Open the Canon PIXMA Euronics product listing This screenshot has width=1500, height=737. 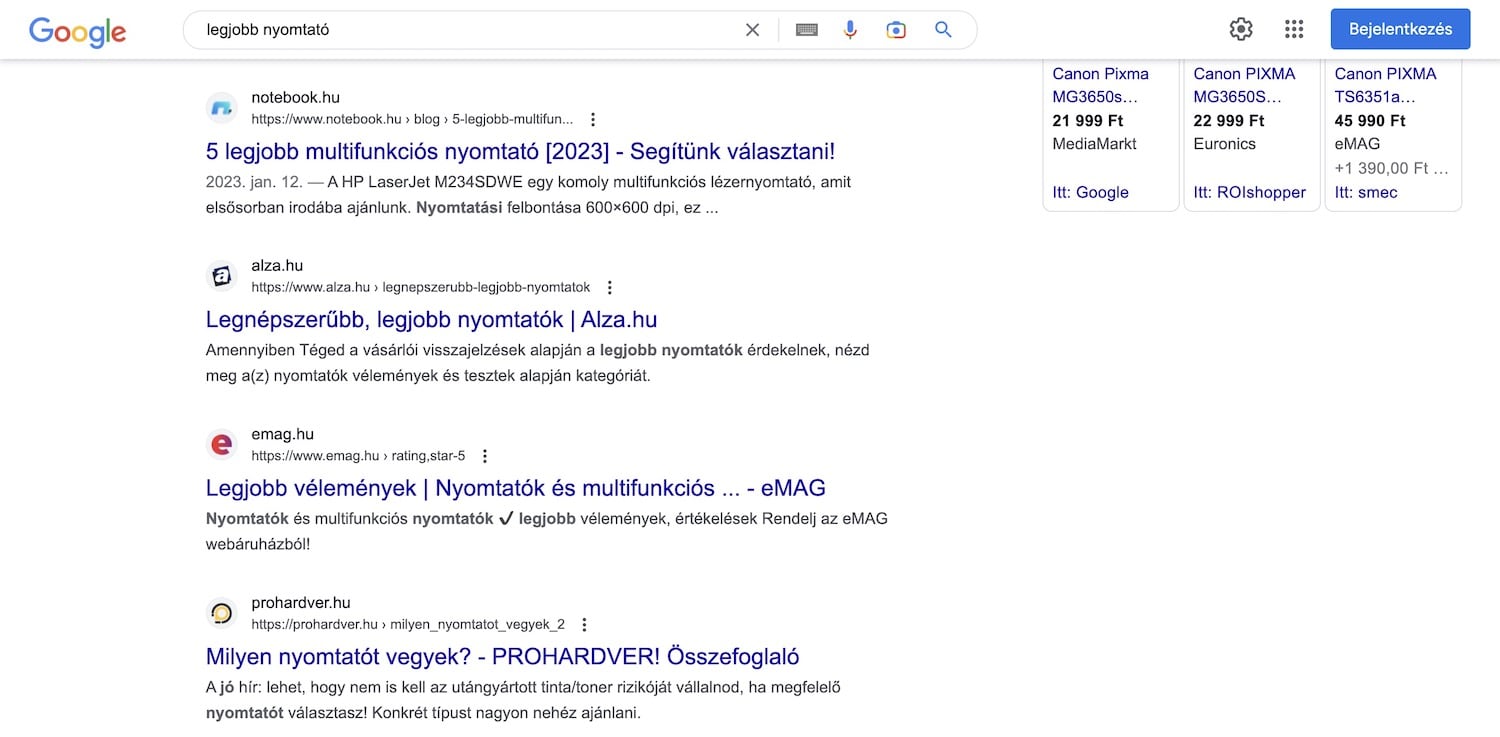(1244, 85)
